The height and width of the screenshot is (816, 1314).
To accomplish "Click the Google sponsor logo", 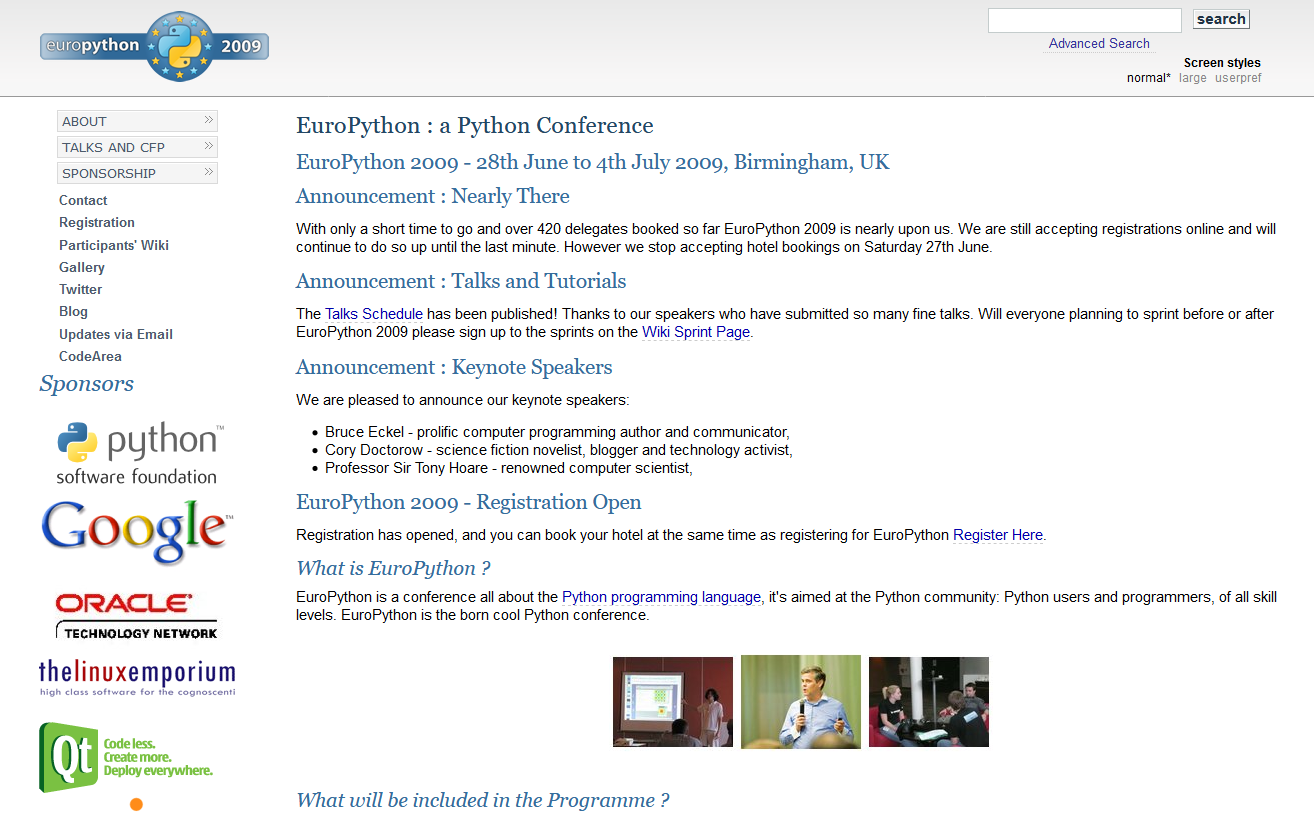I will click(137, 531).
